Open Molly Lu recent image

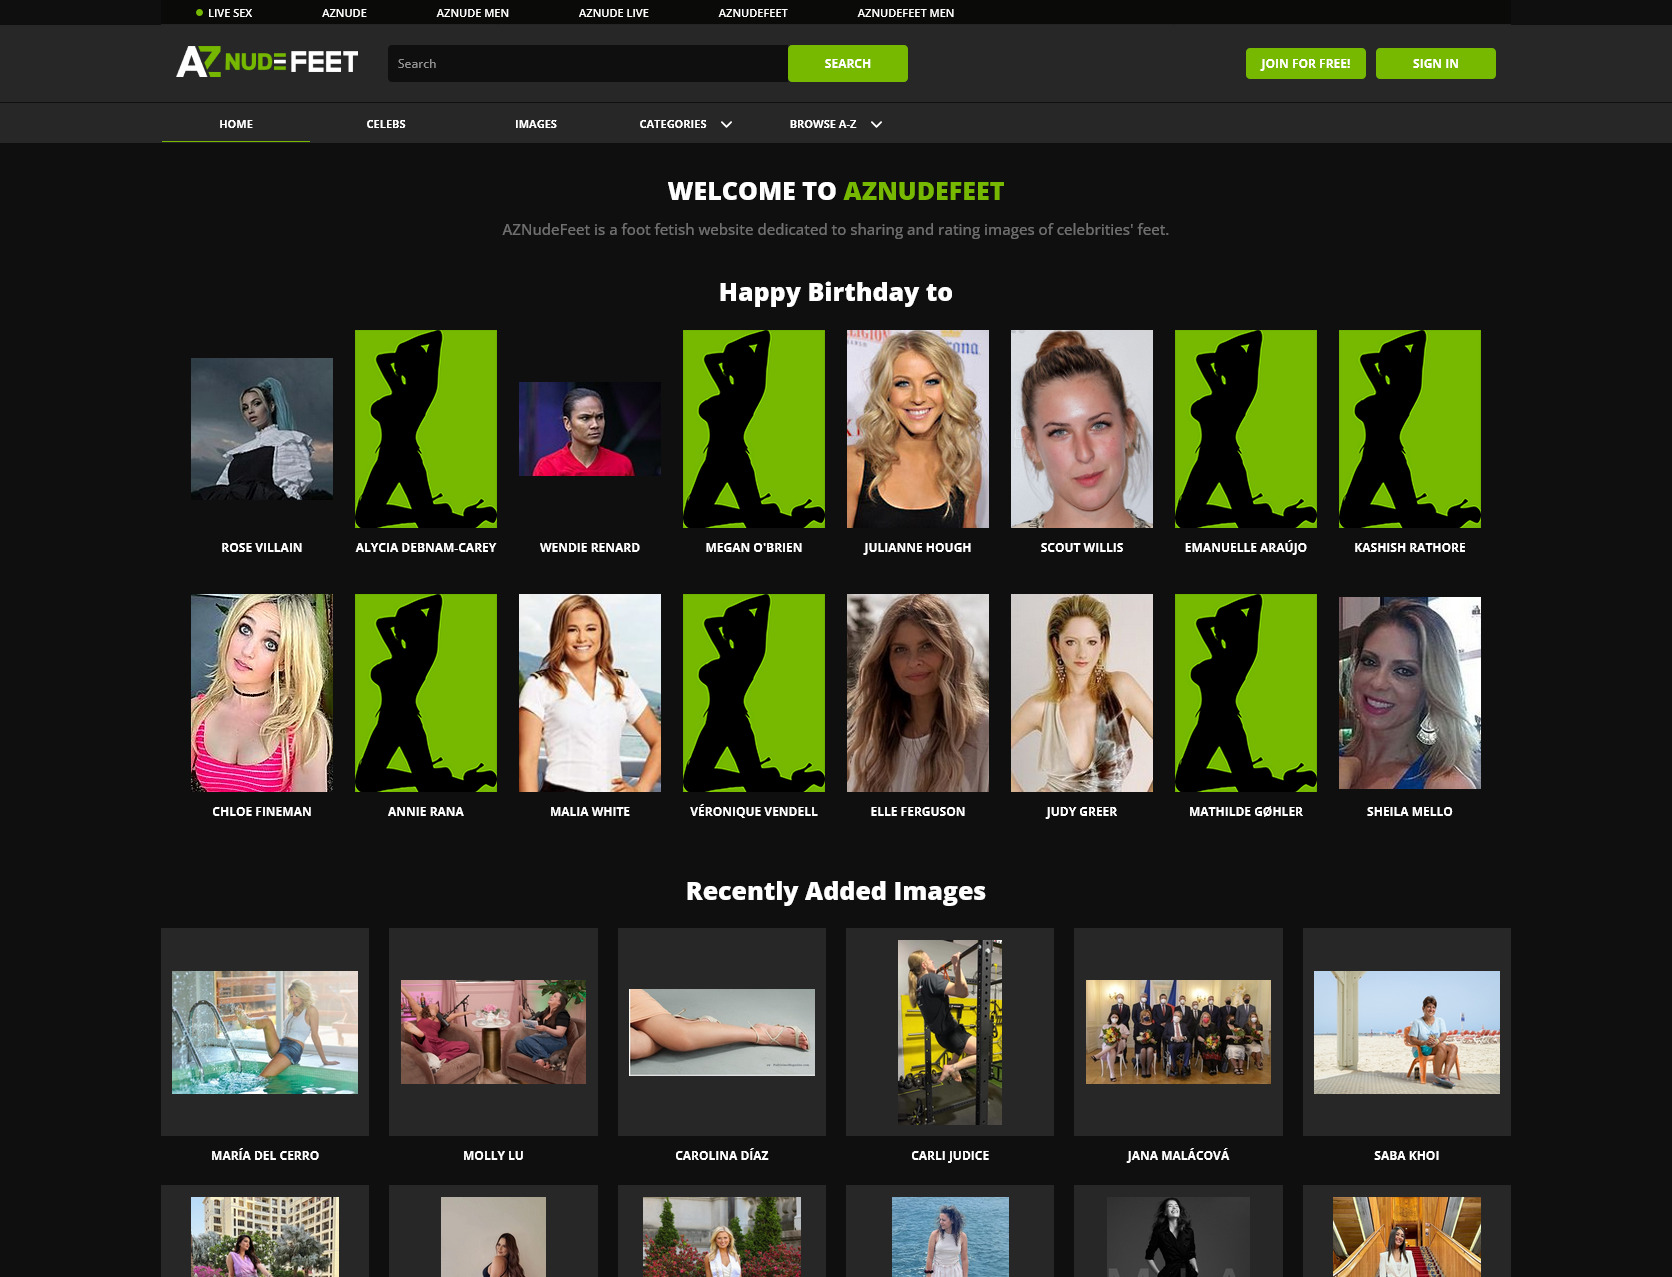[x=493, y=1032]
